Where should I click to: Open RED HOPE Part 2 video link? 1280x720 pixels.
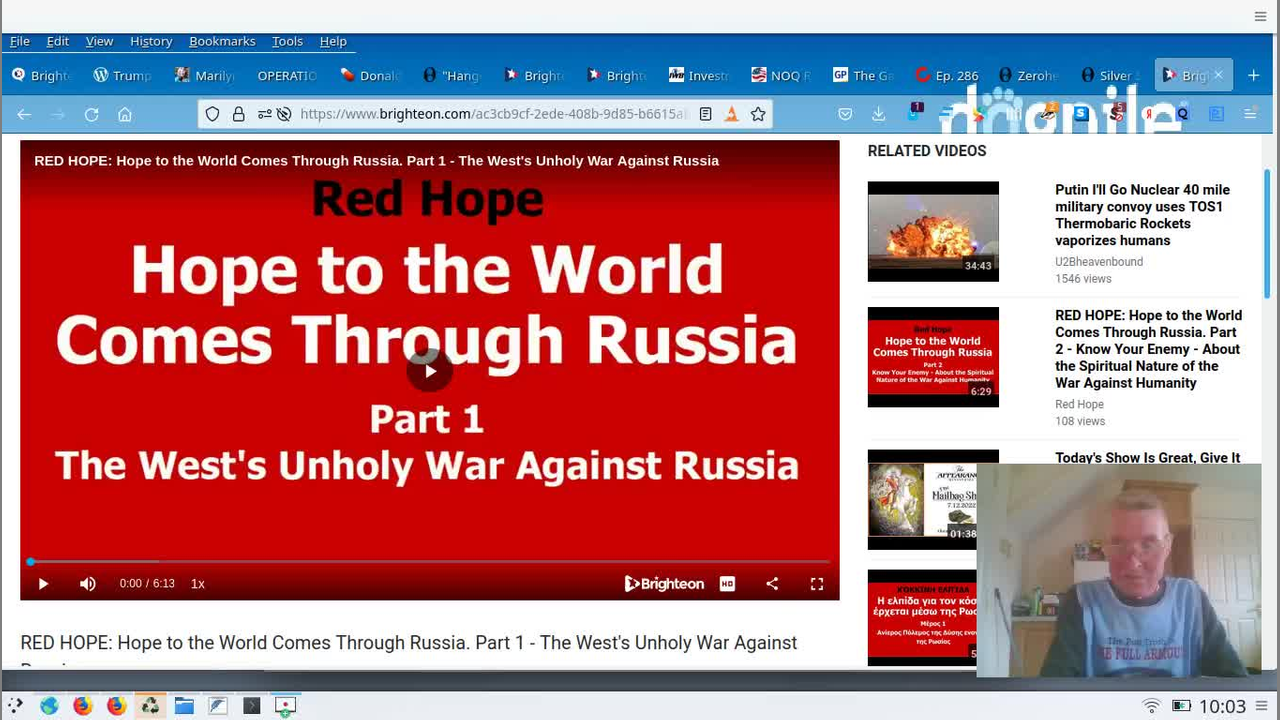pos(1148,349)
